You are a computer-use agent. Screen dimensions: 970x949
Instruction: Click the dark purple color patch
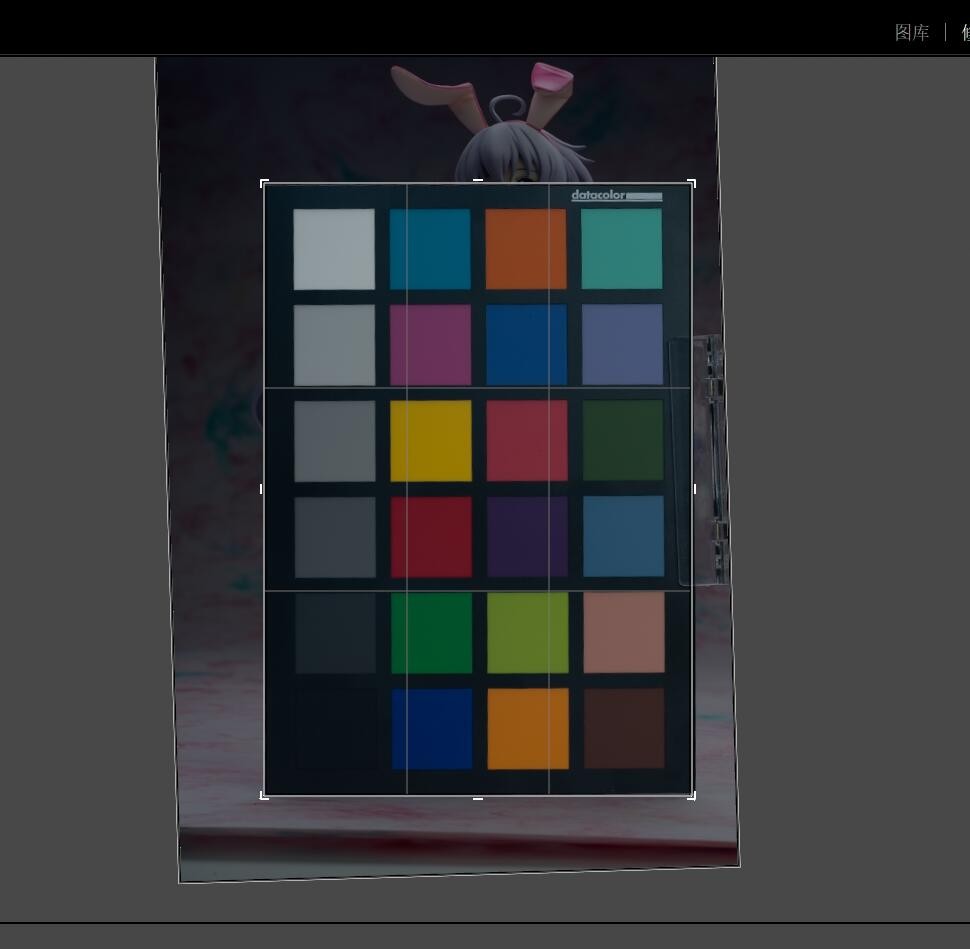527,537
